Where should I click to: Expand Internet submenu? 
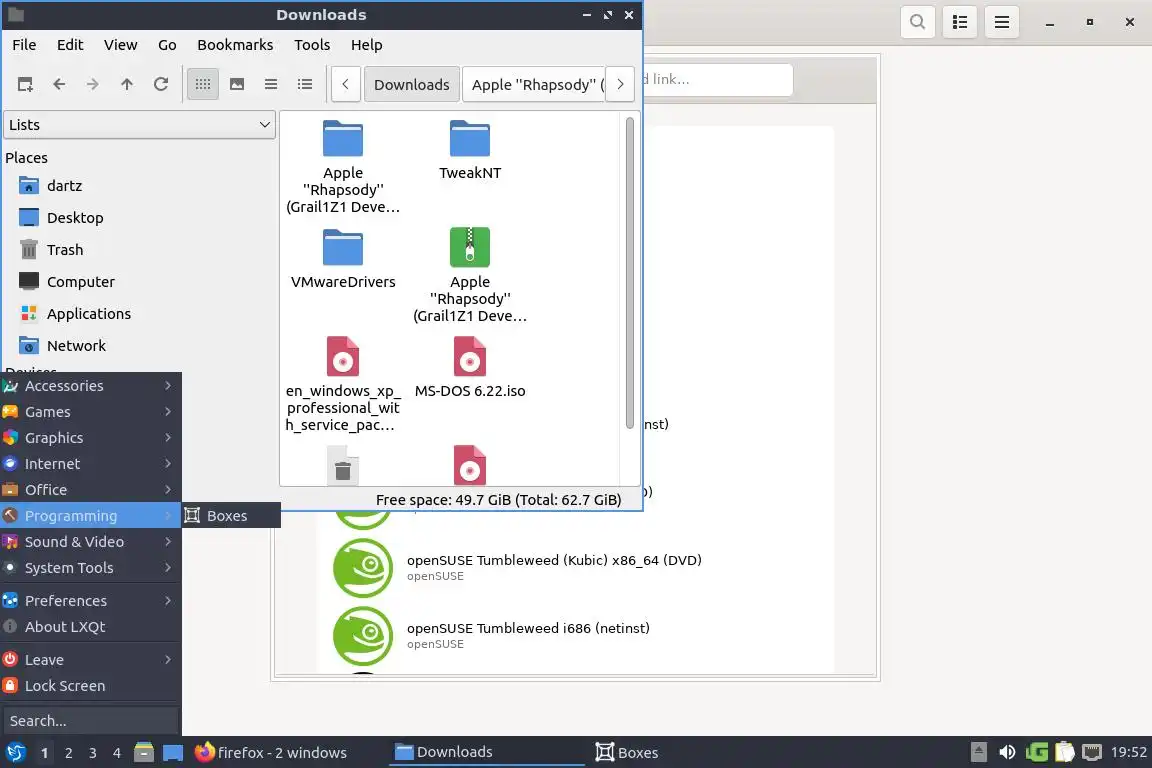click(x=90, y=464)
